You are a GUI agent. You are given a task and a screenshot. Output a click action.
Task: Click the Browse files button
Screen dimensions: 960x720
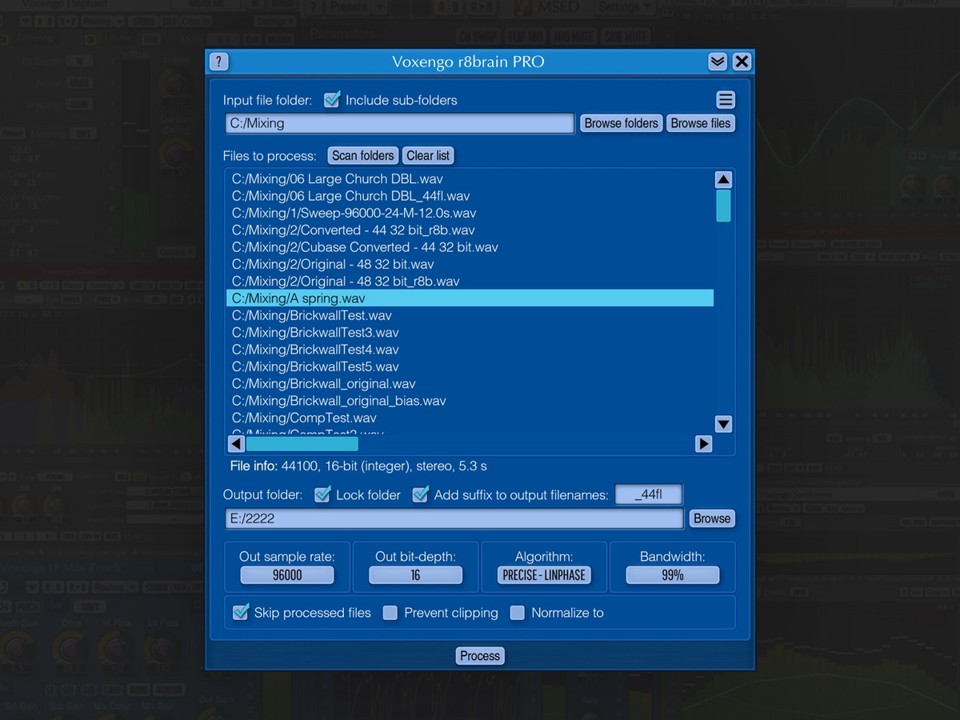pos(700,123)
